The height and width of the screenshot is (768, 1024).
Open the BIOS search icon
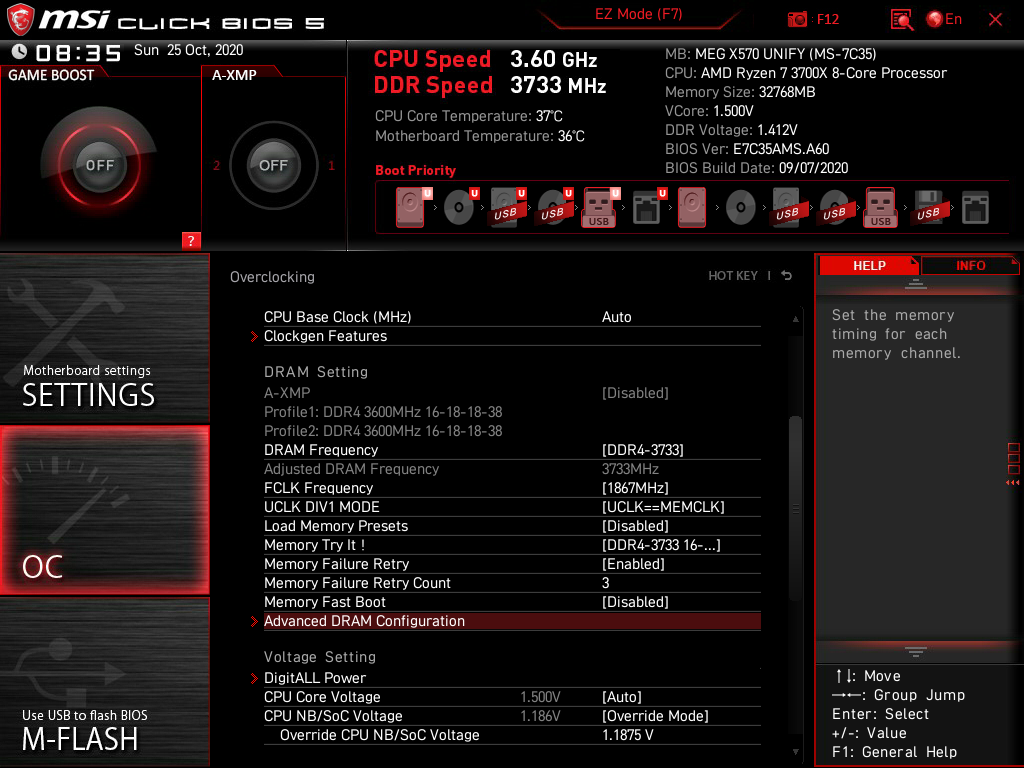pyautogui.click(x=901, y=19)
